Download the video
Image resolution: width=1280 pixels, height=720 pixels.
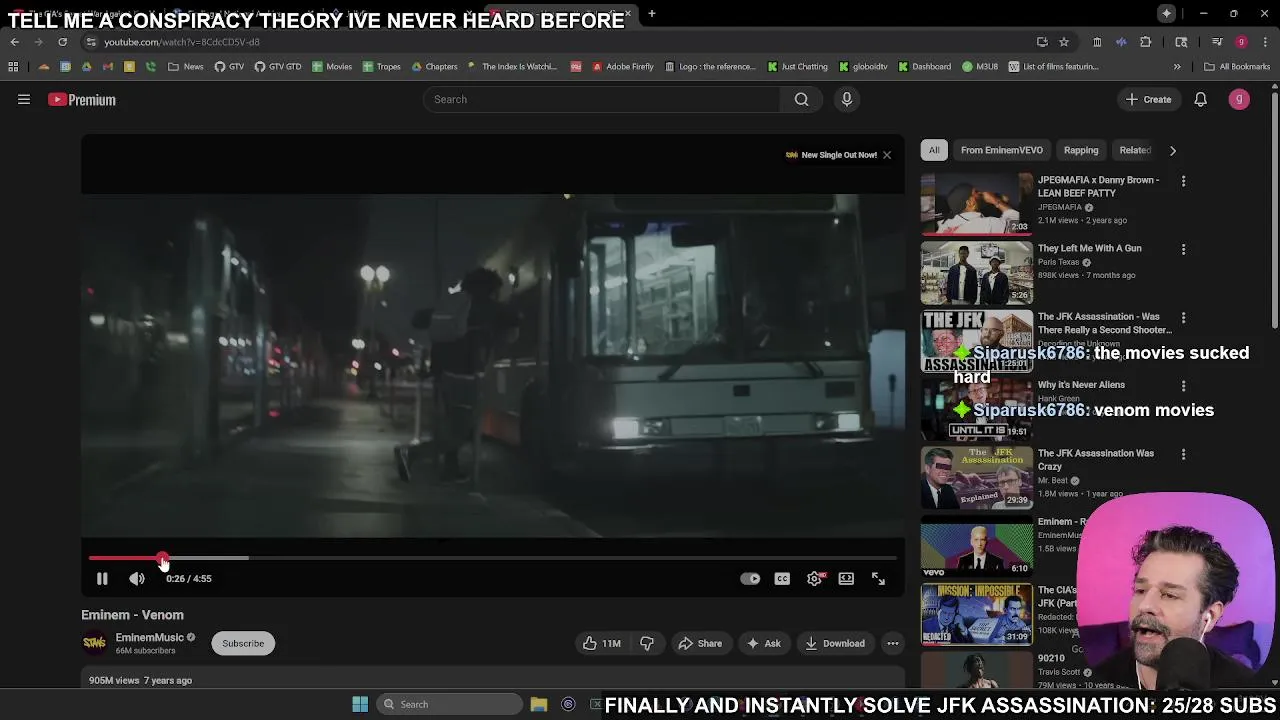tap(835, 643)
